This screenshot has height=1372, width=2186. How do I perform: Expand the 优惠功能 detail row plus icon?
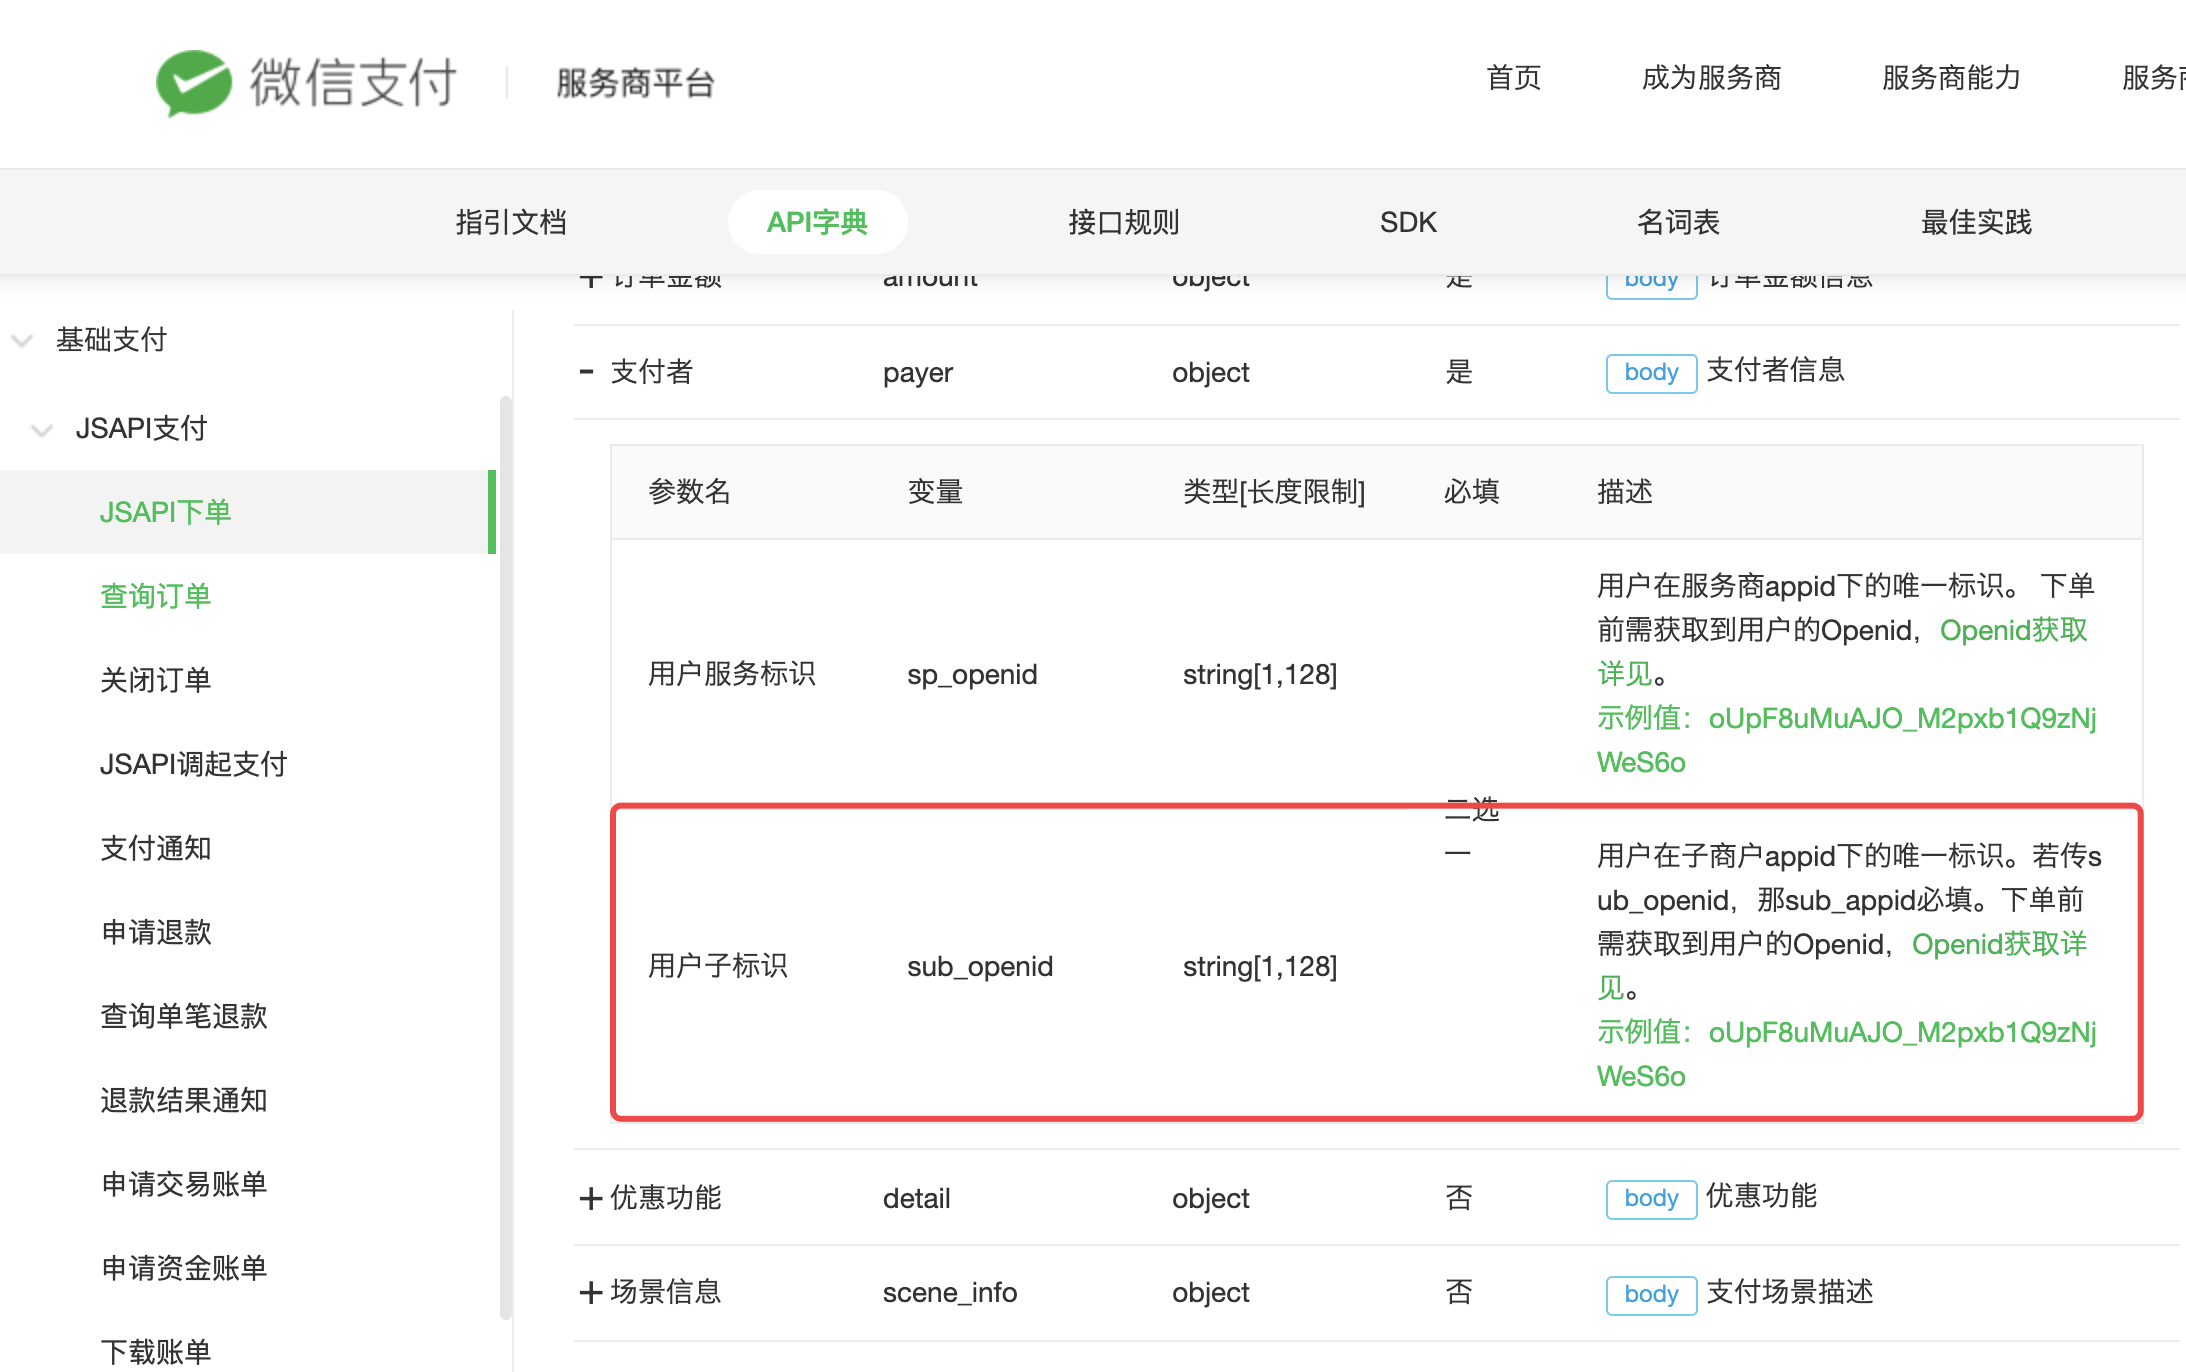point(591,1198)
